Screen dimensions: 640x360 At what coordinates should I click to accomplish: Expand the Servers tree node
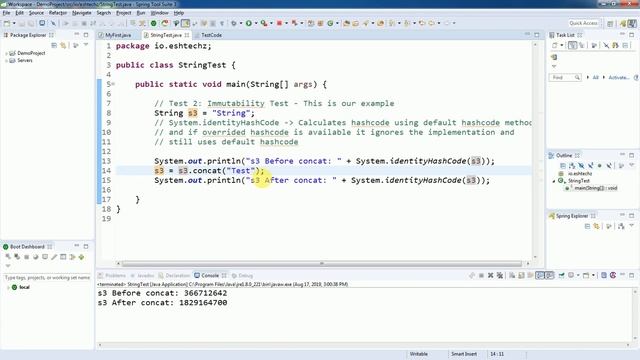click(6, 61)
